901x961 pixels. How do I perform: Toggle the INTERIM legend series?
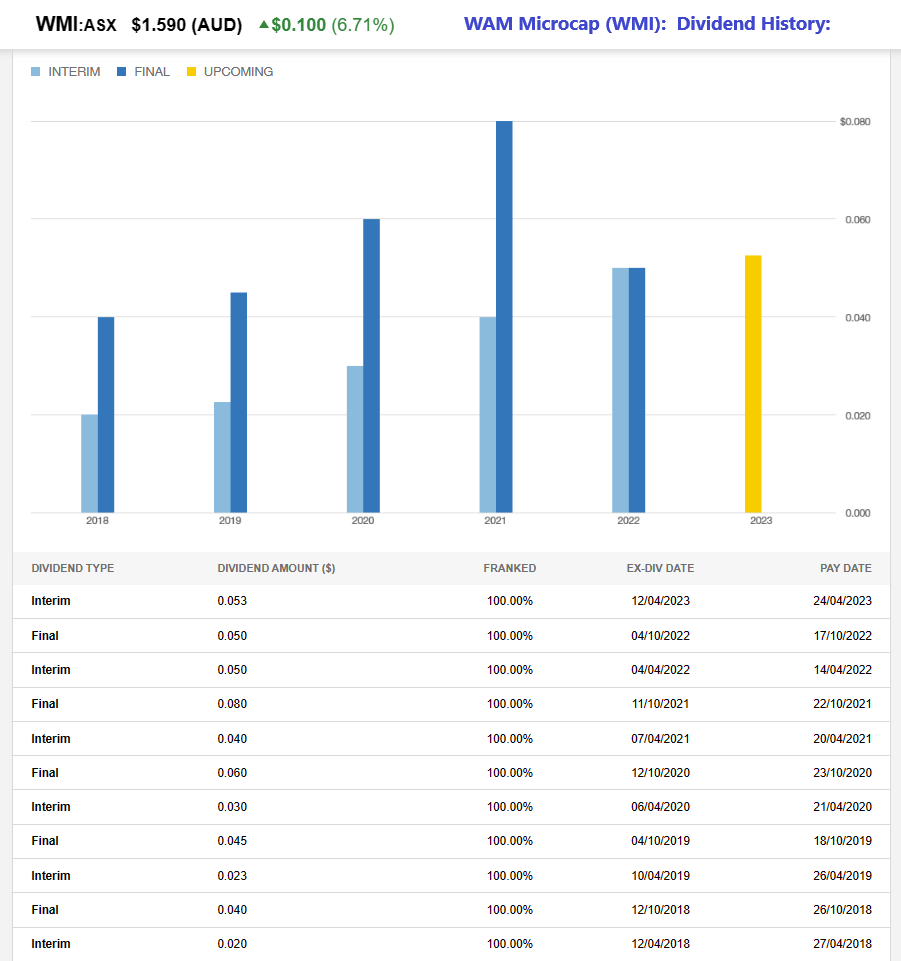pos(66,72)
